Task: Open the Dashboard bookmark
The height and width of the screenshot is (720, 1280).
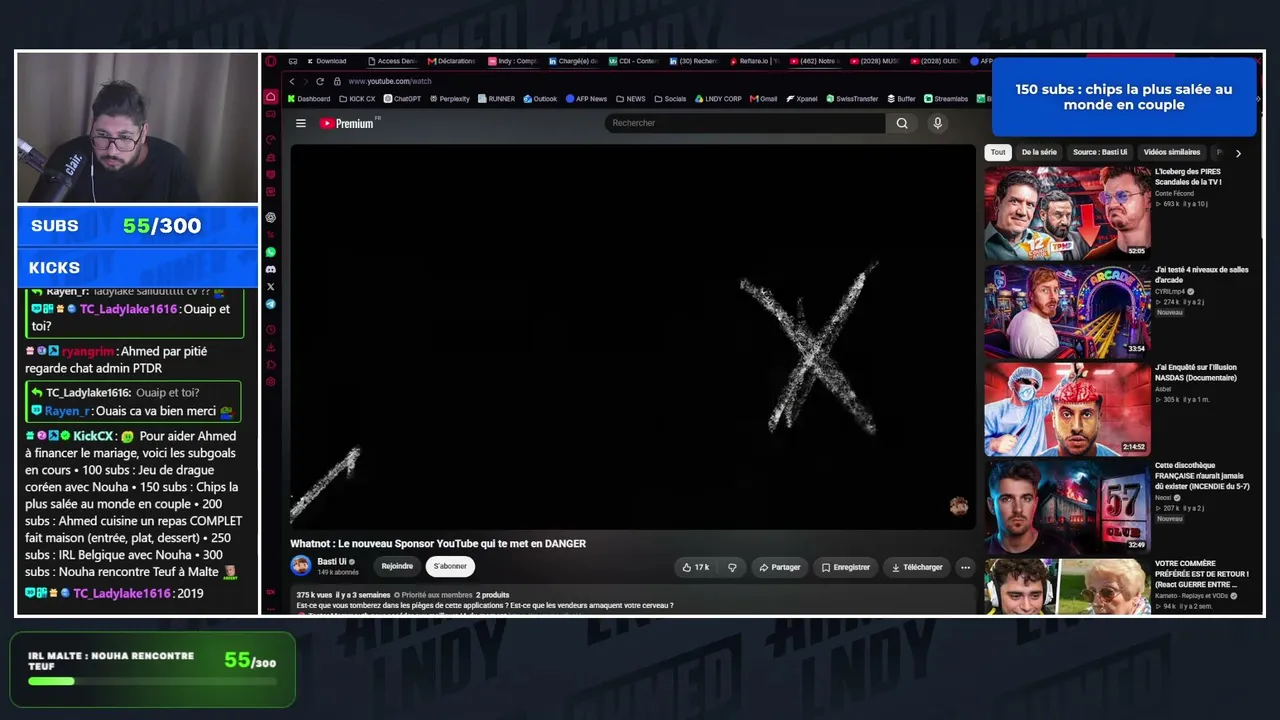Action: coord(308,99)
